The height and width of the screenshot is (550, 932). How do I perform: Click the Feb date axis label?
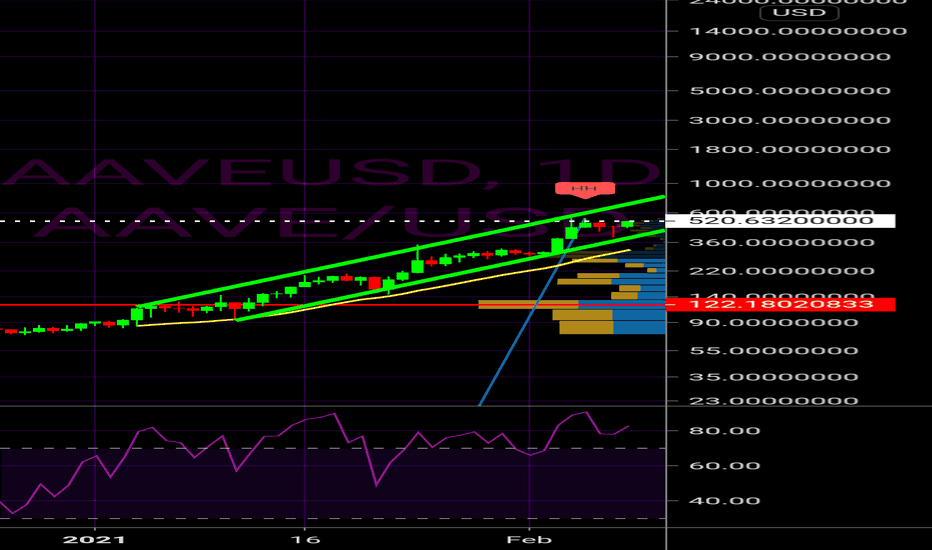[529, 539]
